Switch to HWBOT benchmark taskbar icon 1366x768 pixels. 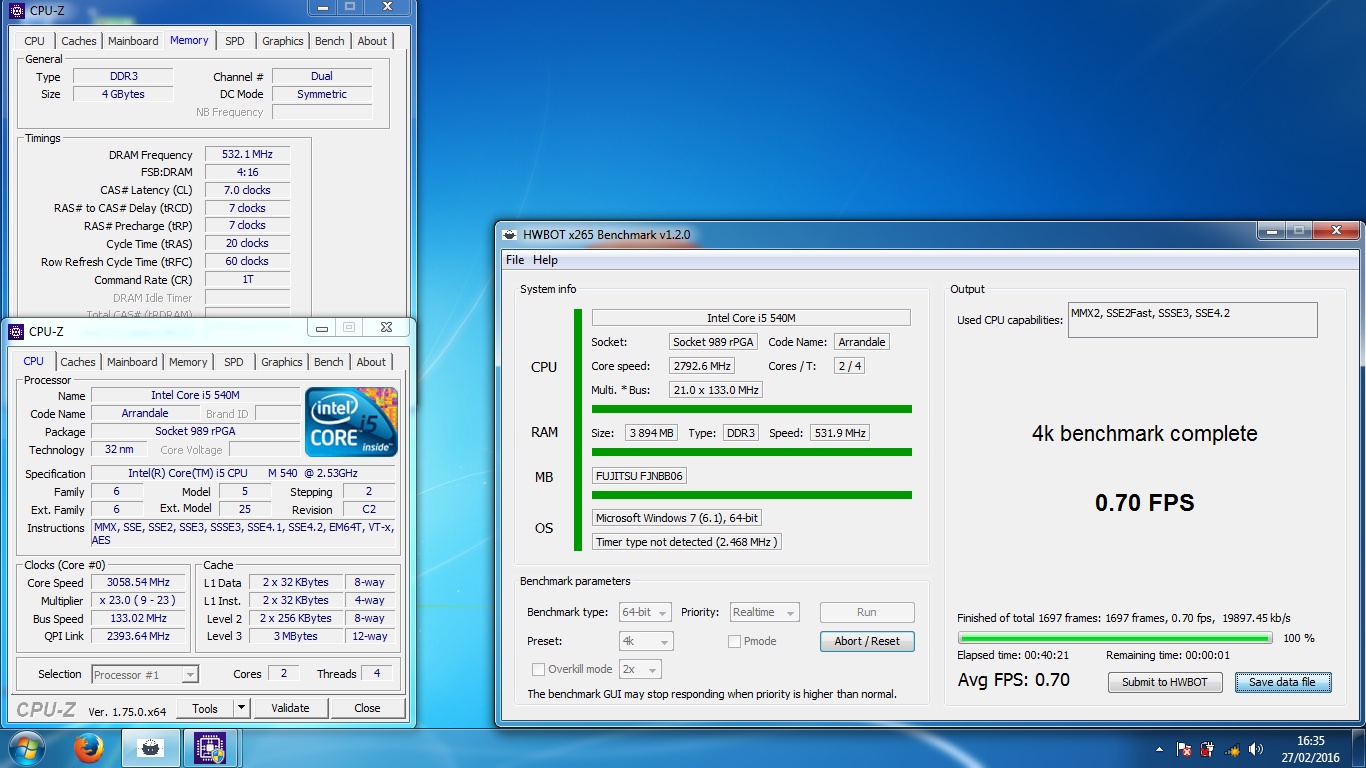(150, 748)
